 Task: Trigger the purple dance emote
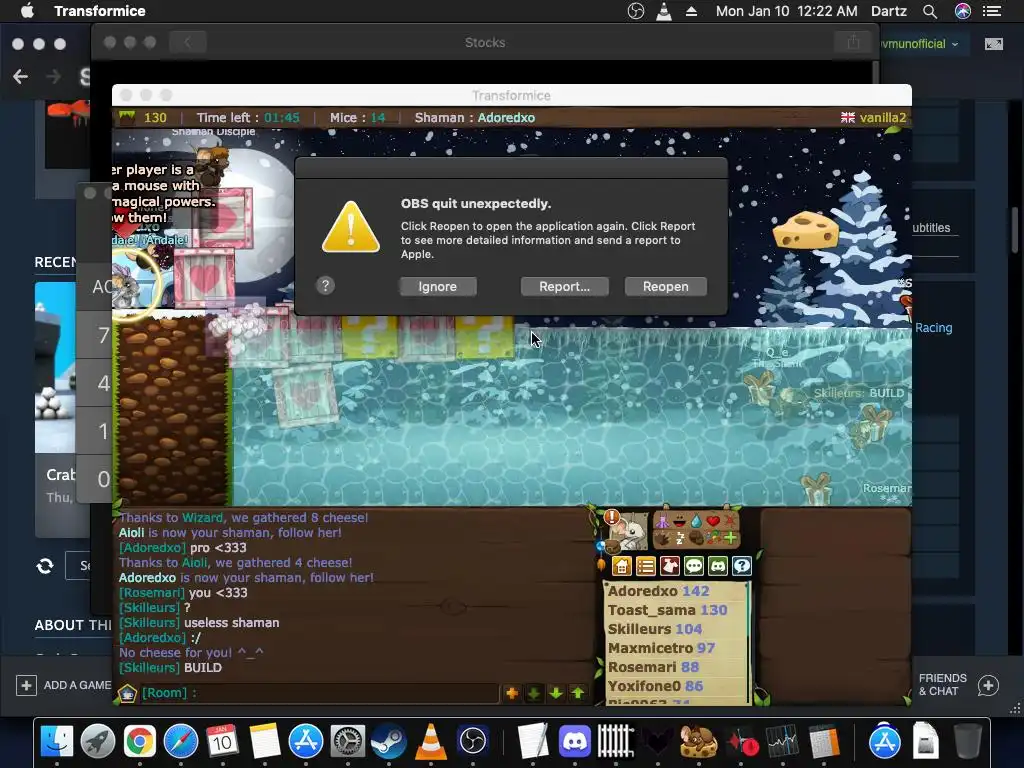662,521
